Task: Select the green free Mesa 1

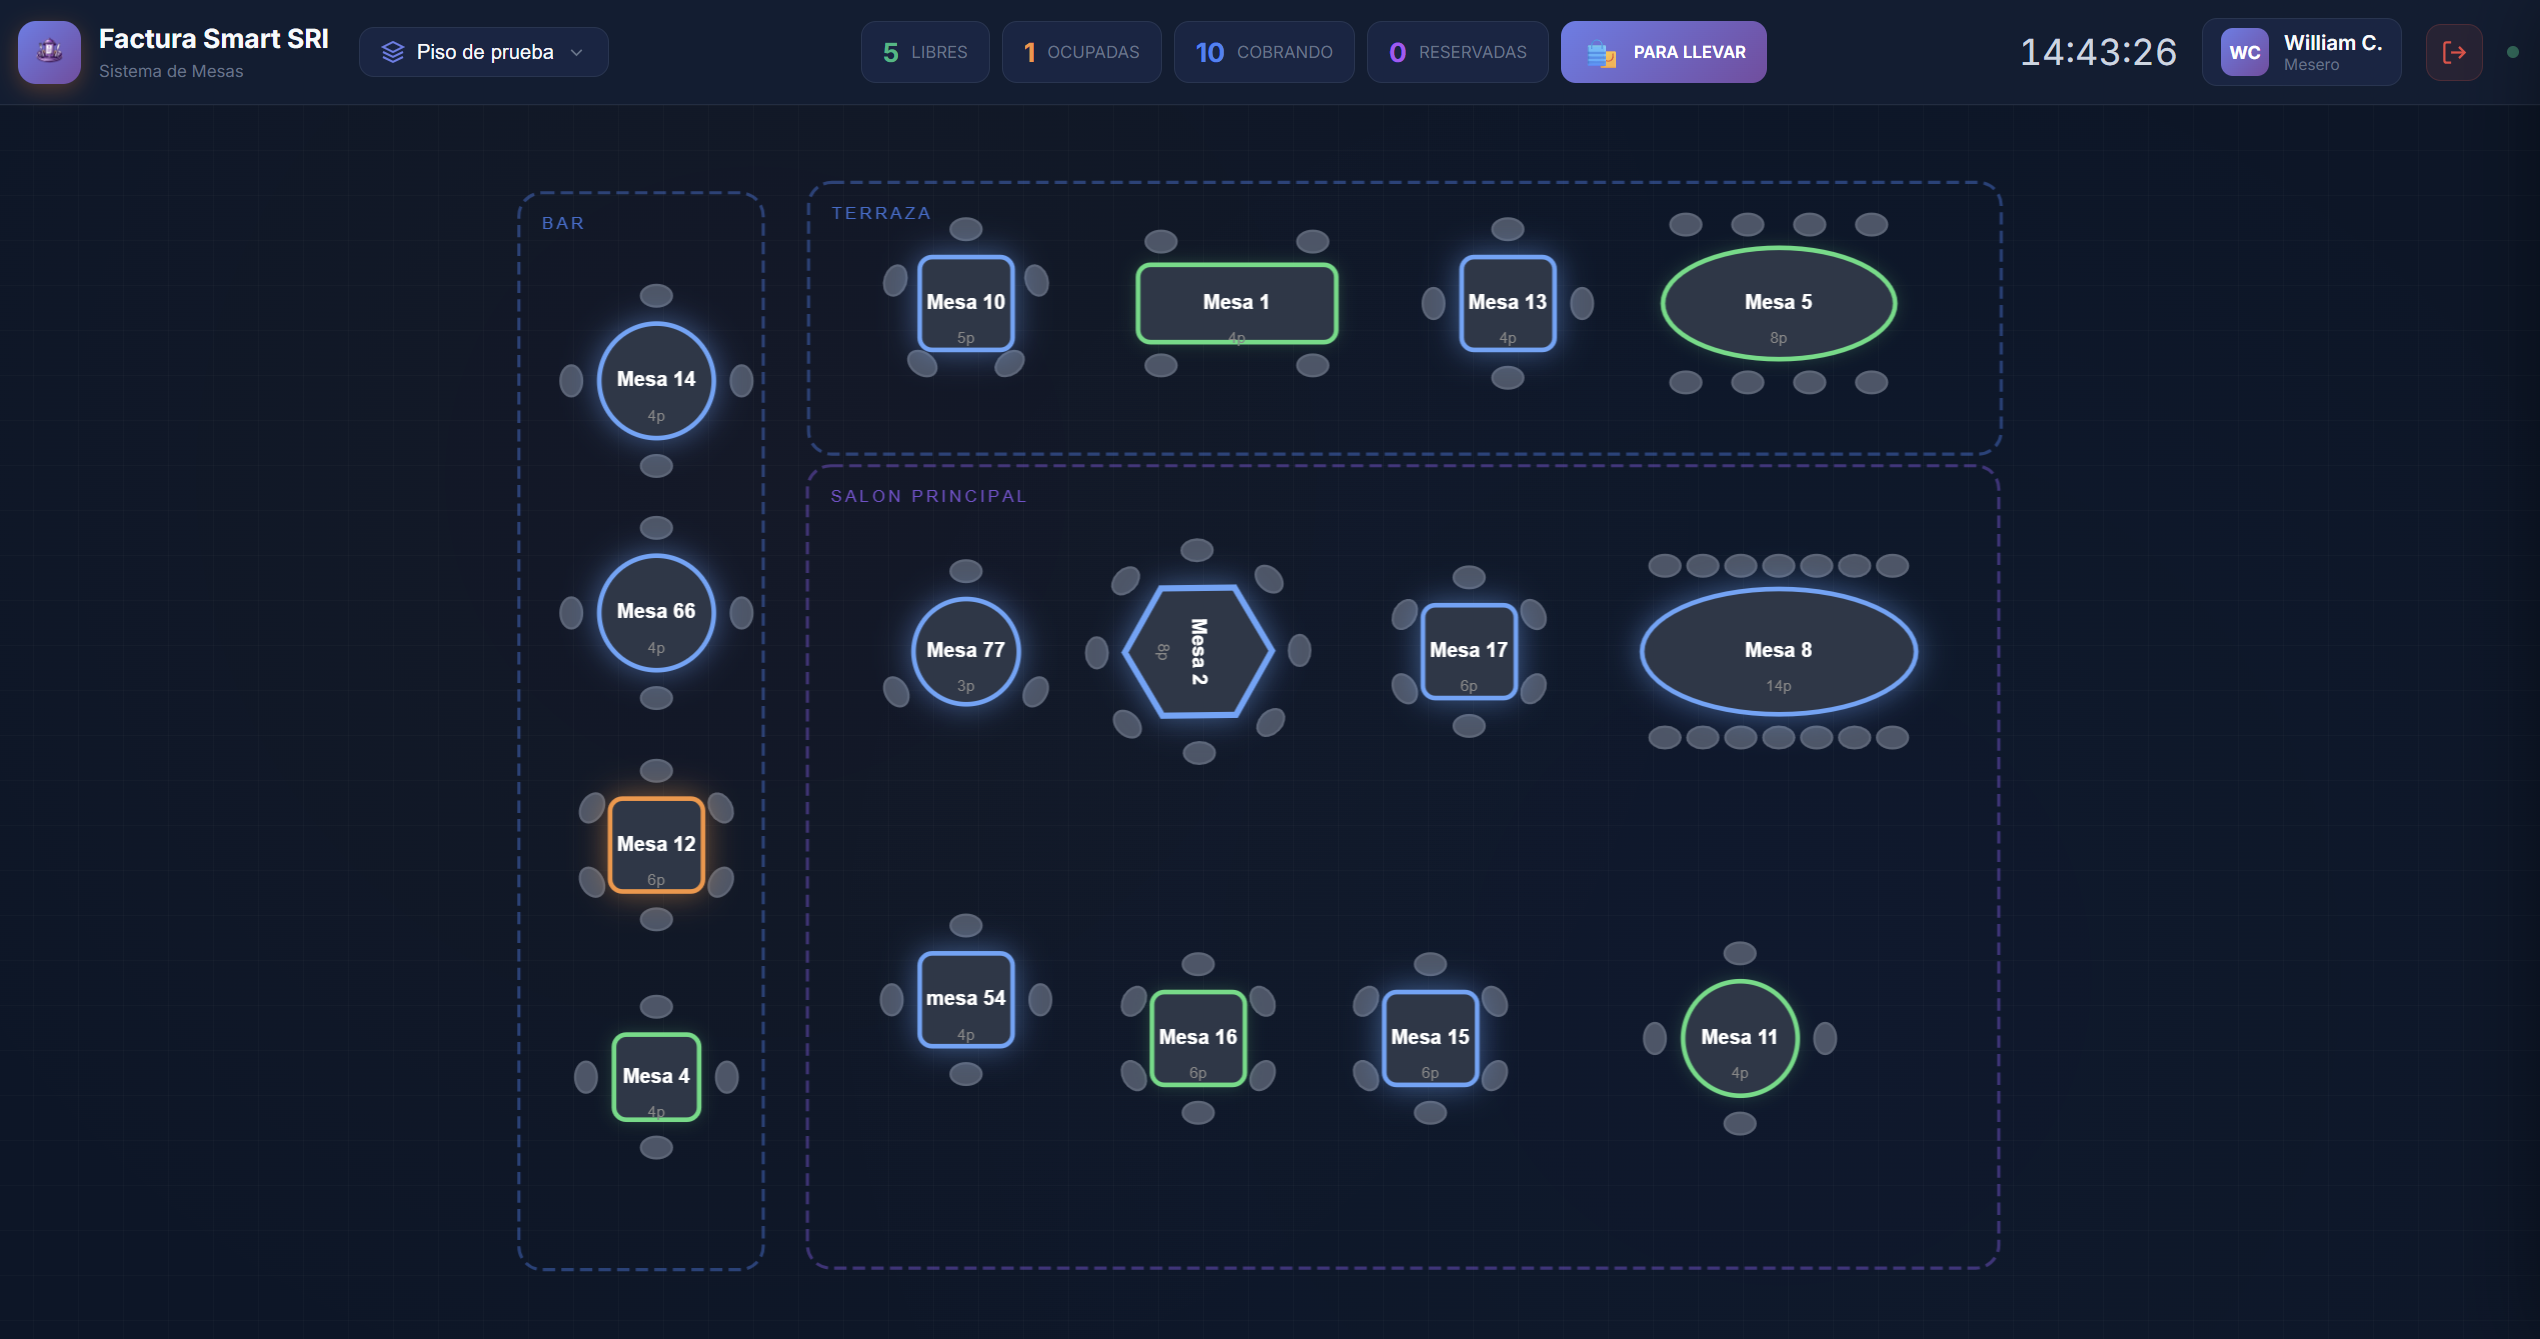Action: tap(1236, 303)
